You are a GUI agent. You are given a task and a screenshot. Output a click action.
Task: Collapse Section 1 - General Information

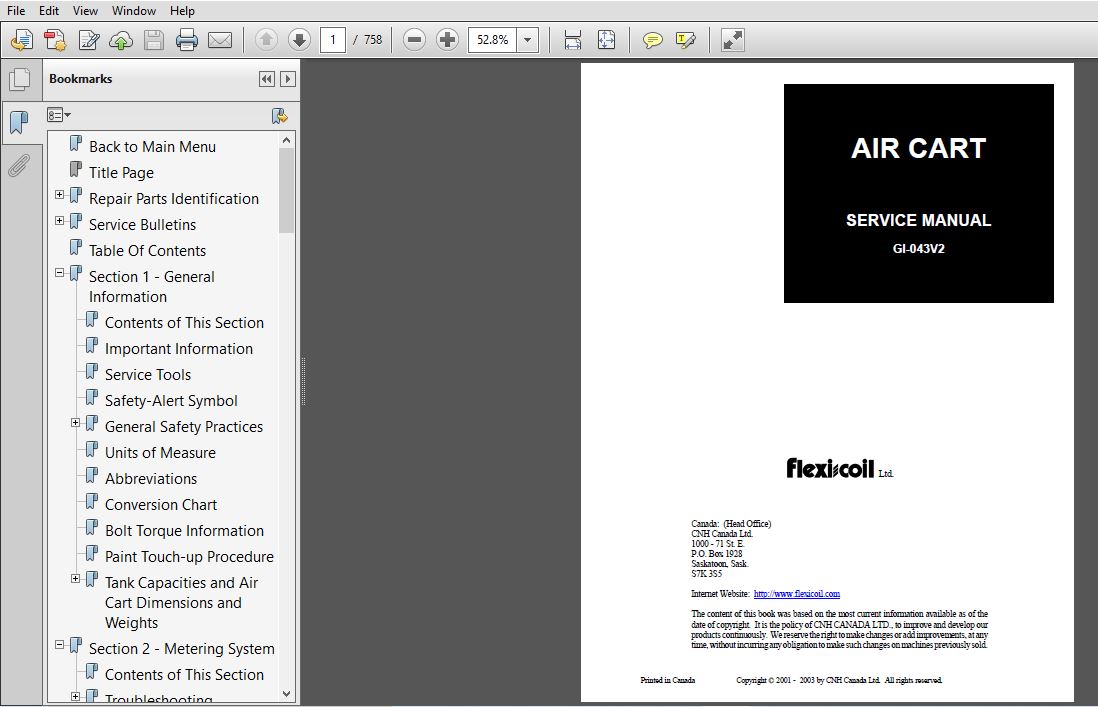60,273
